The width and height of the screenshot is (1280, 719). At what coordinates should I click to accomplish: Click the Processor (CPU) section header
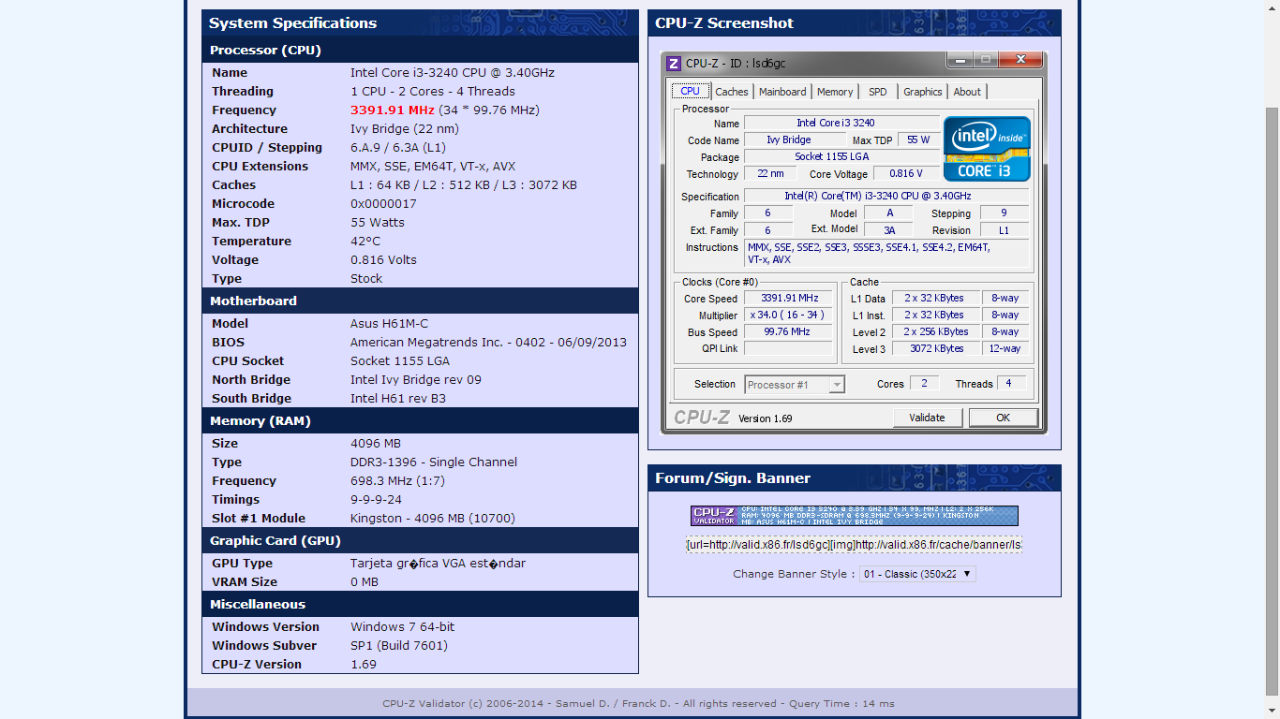(x=420, y=50)
